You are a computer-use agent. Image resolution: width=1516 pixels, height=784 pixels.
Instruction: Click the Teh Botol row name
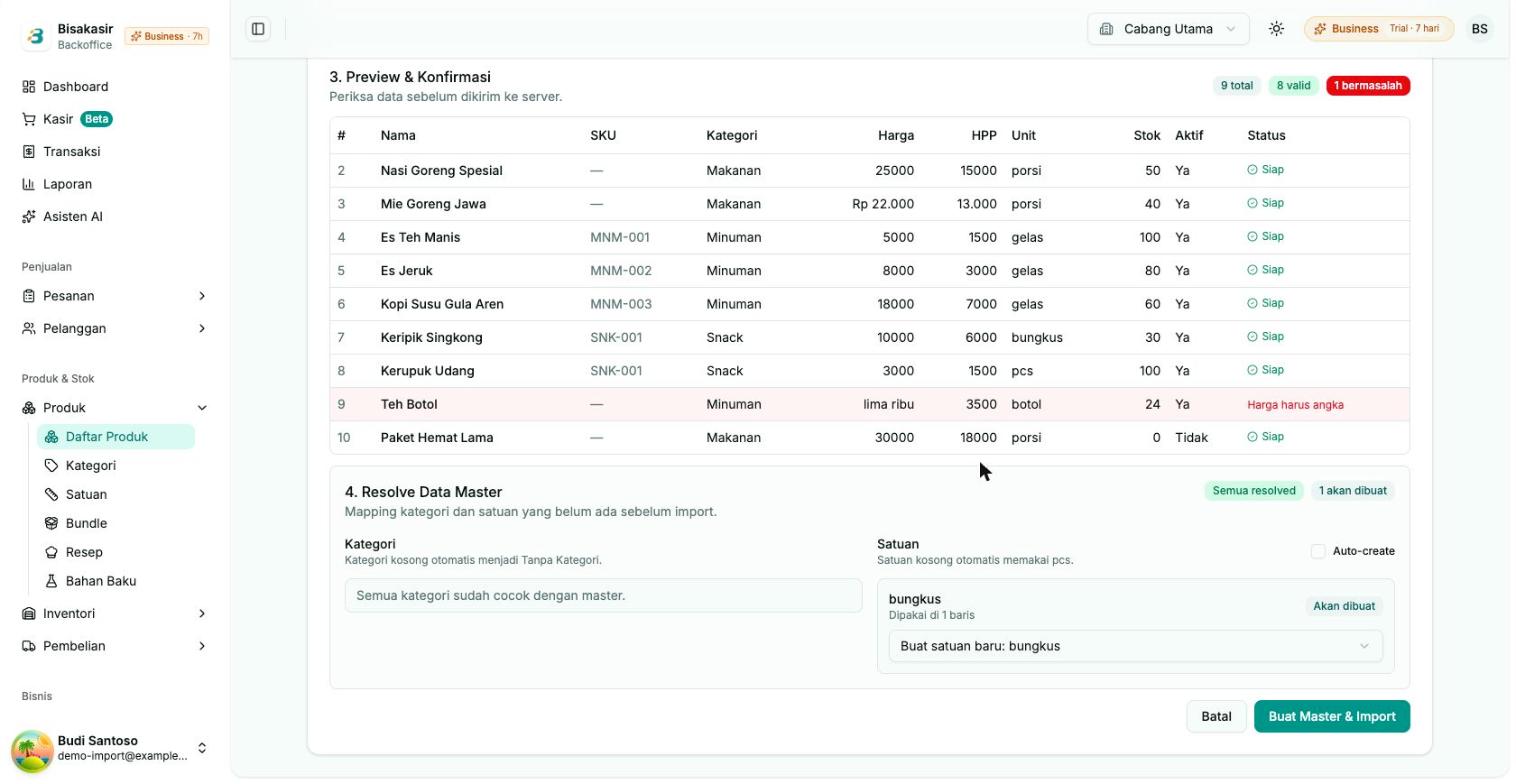409,405
